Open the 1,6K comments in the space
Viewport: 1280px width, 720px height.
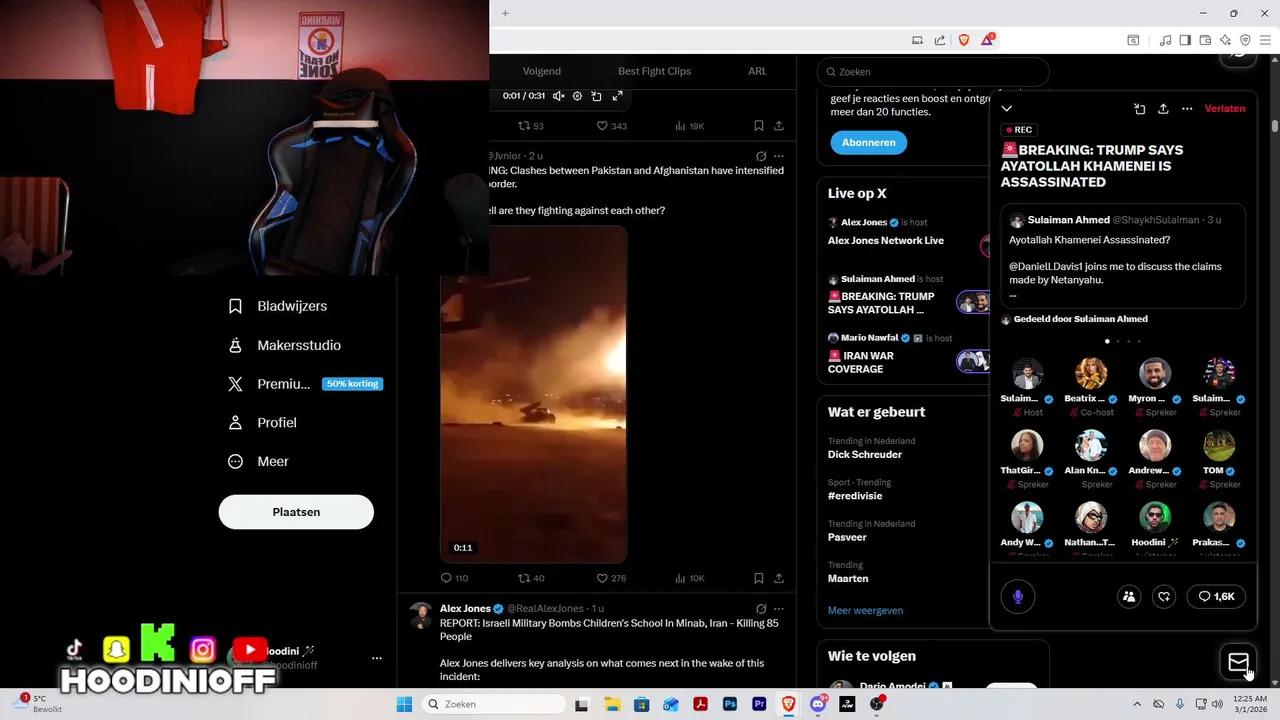click(1216, 597)
